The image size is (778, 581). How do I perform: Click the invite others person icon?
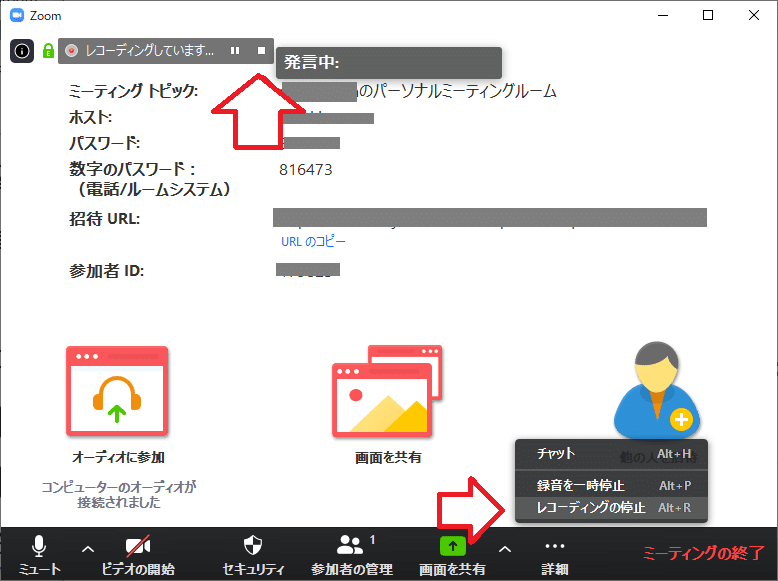click(x=657, y=389)
